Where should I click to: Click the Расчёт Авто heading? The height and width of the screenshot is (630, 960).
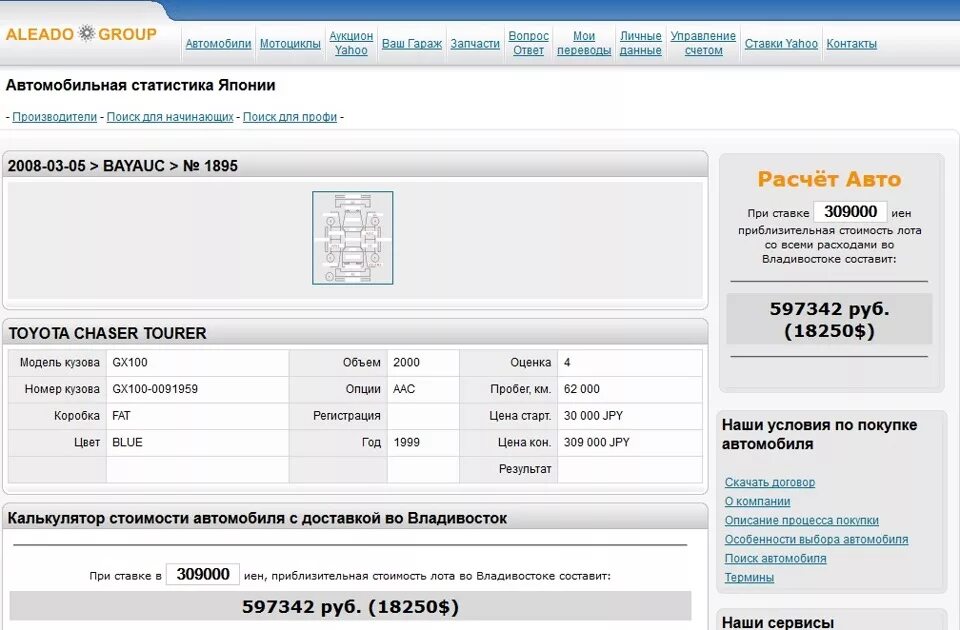829,179
